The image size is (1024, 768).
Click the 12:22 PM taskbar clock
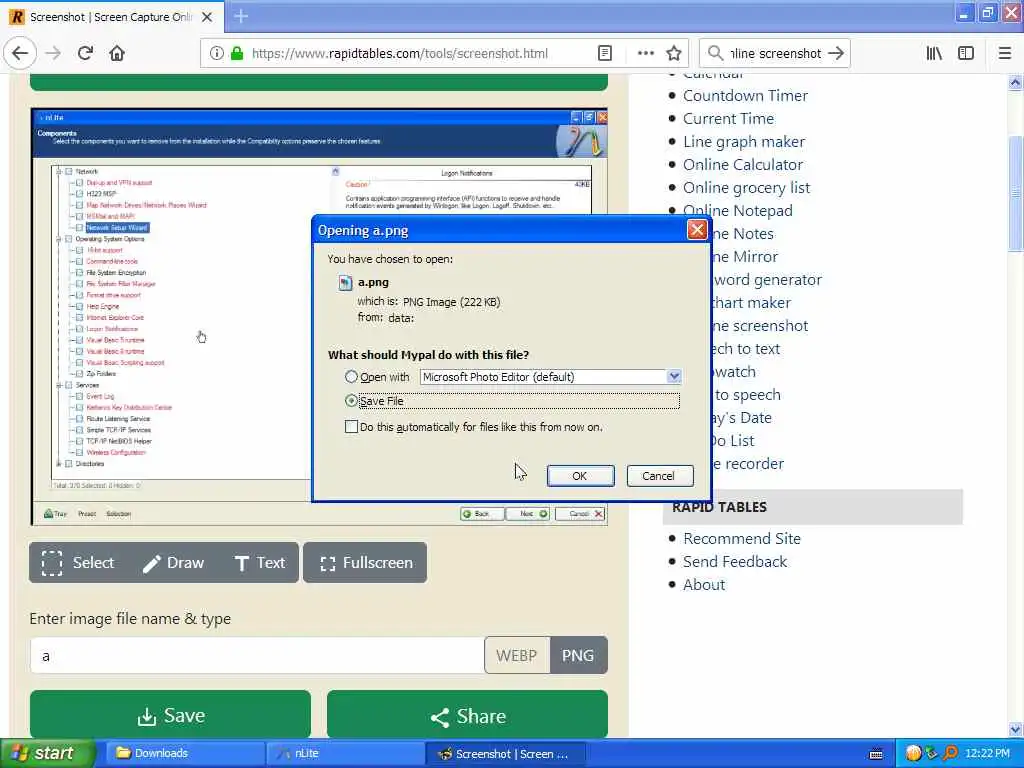(x=986, y=753)
